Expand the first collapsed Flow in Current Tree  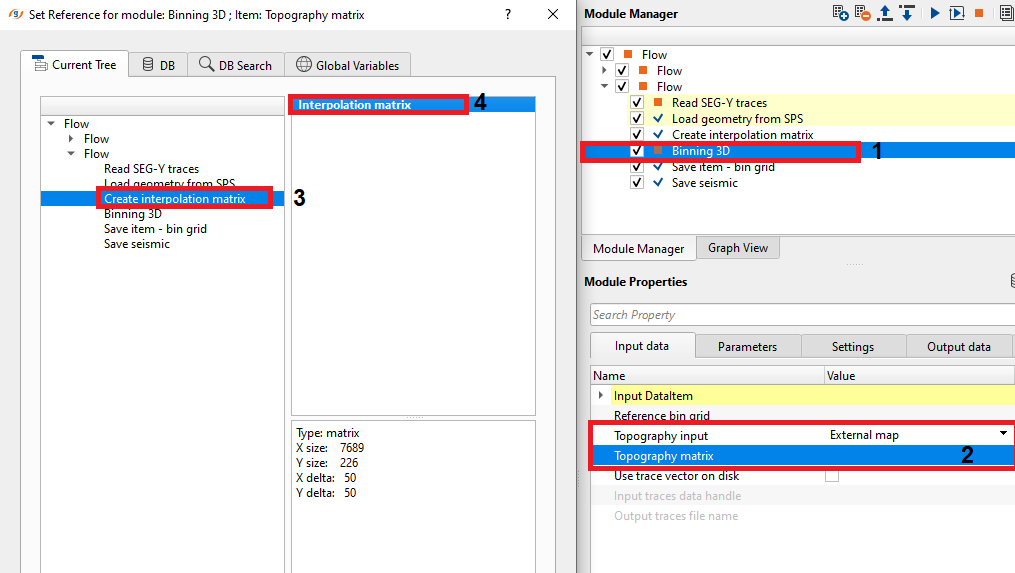pos(71,139)
